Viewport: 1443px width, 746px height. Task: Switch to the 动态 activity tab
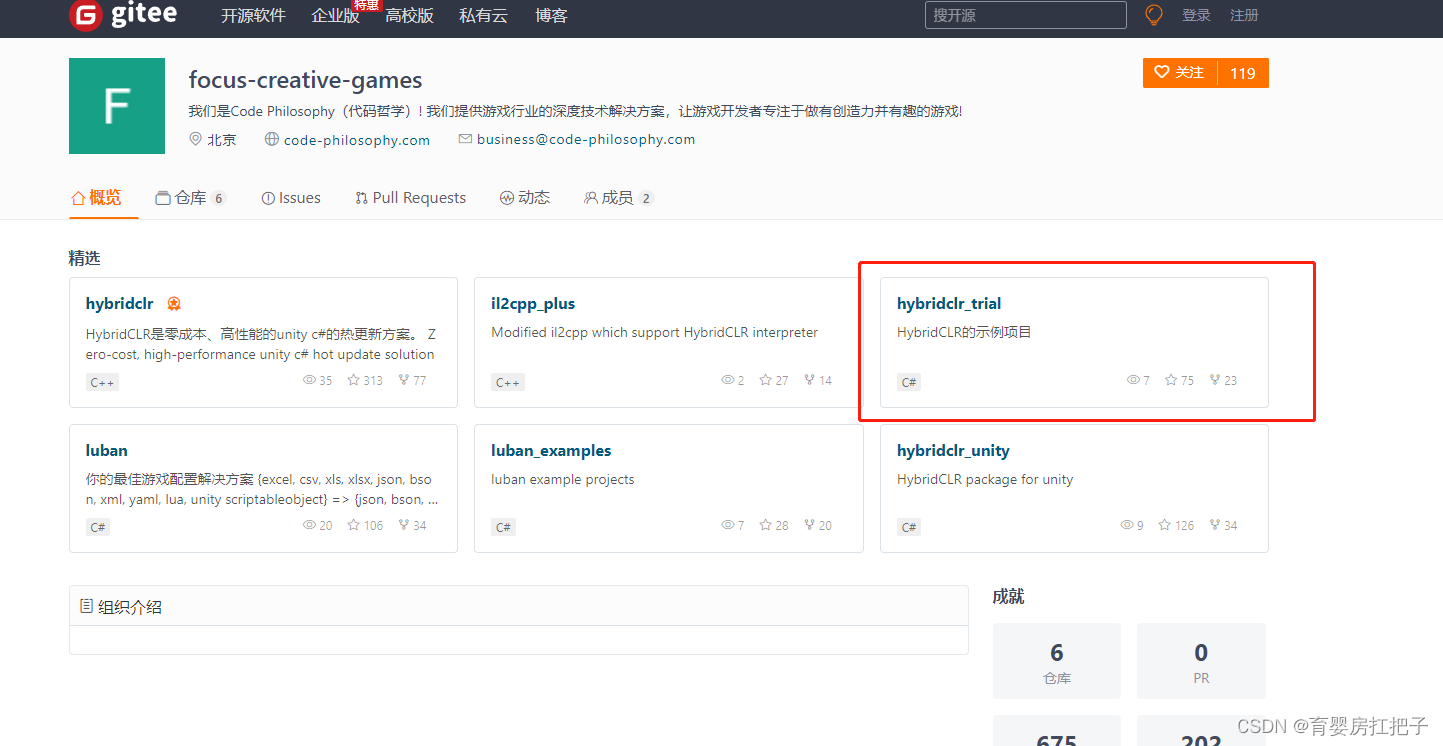525,198
